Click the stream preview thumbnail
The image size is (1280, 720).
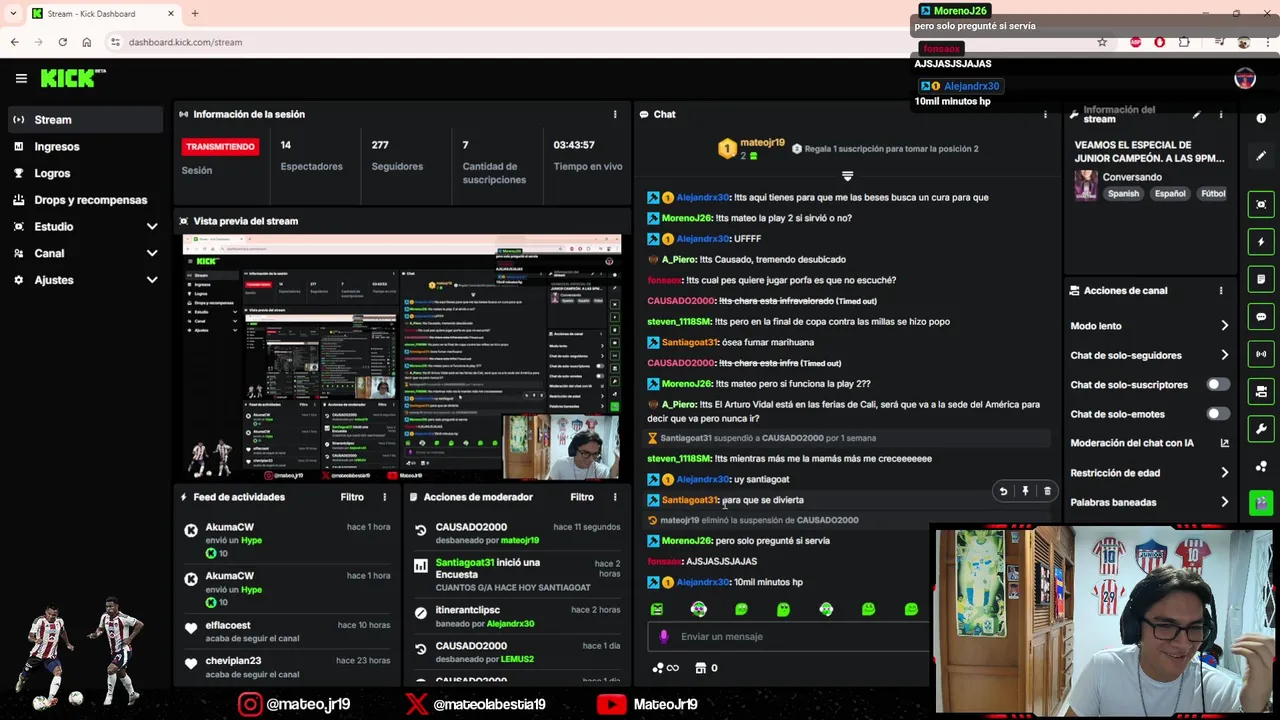click(402, 358)
